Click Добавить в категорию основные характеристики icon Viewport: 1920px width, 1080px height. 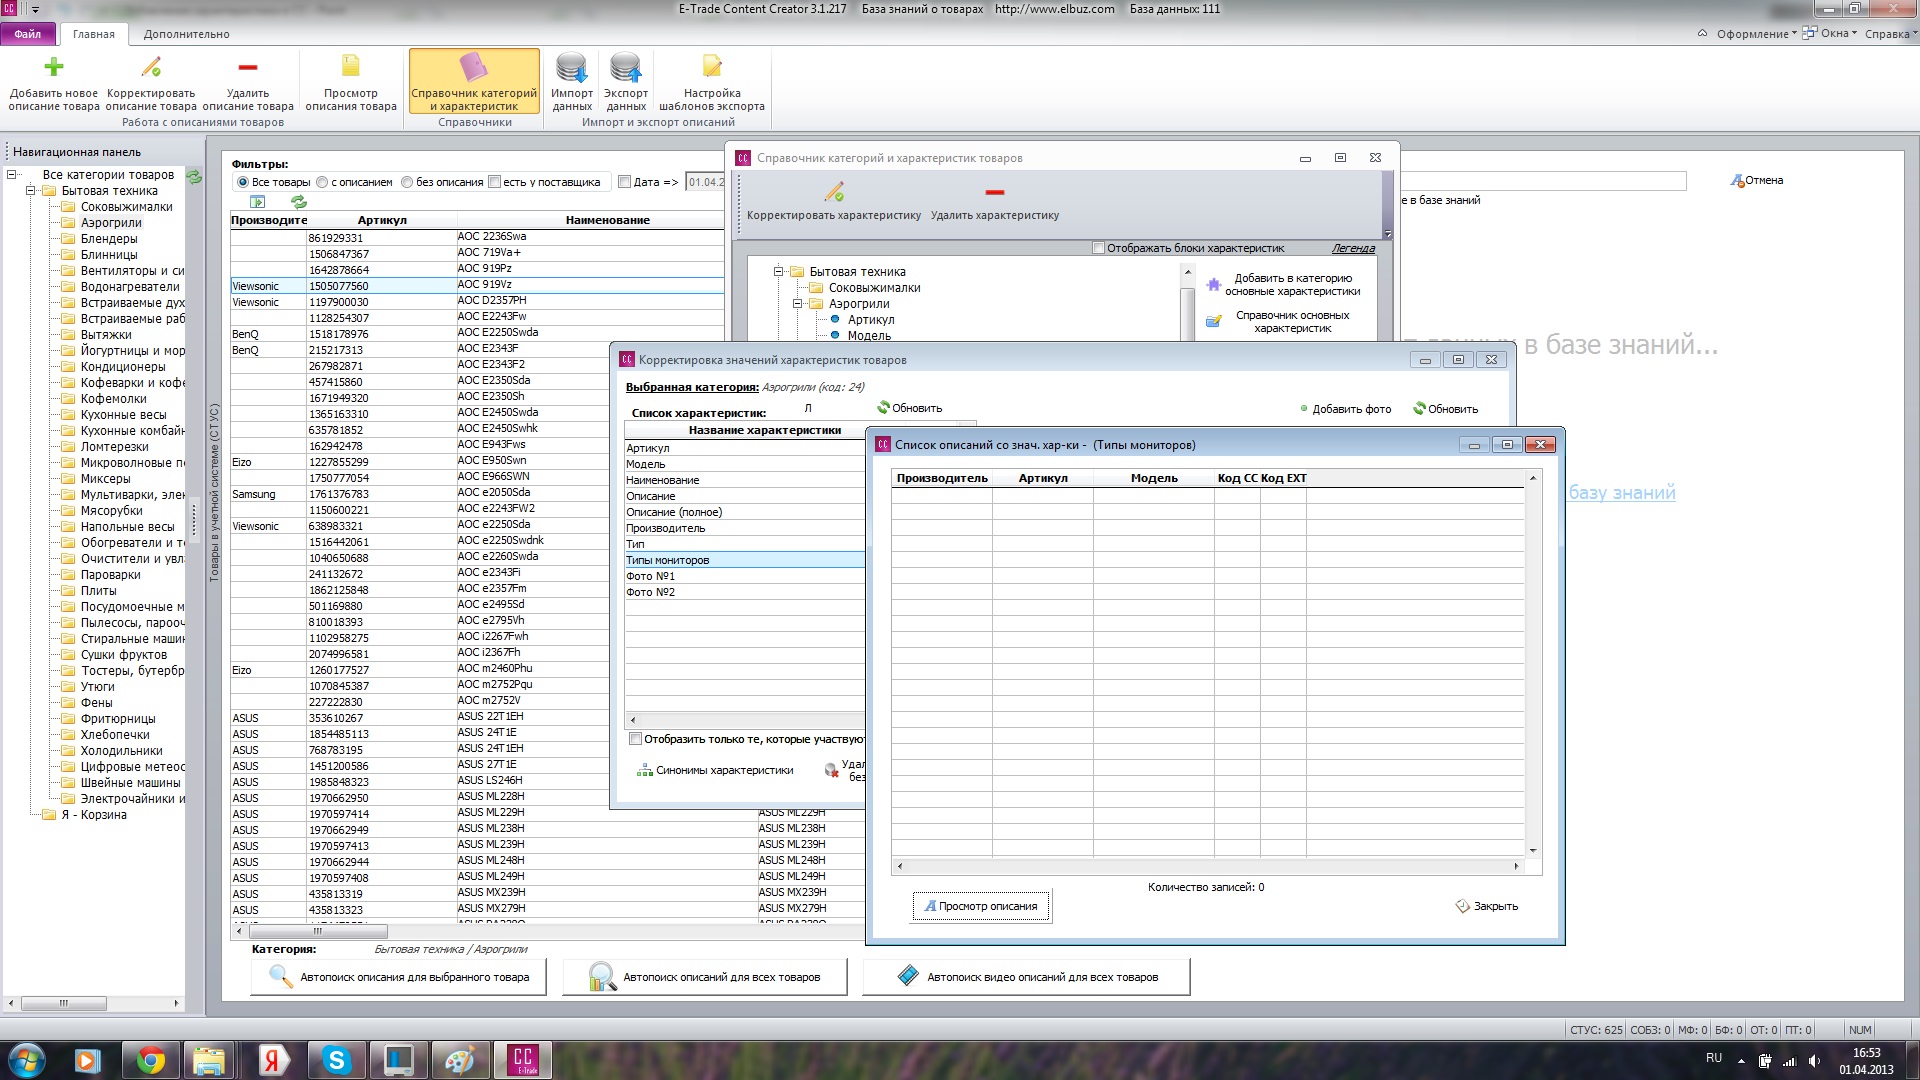[1213, 285]
